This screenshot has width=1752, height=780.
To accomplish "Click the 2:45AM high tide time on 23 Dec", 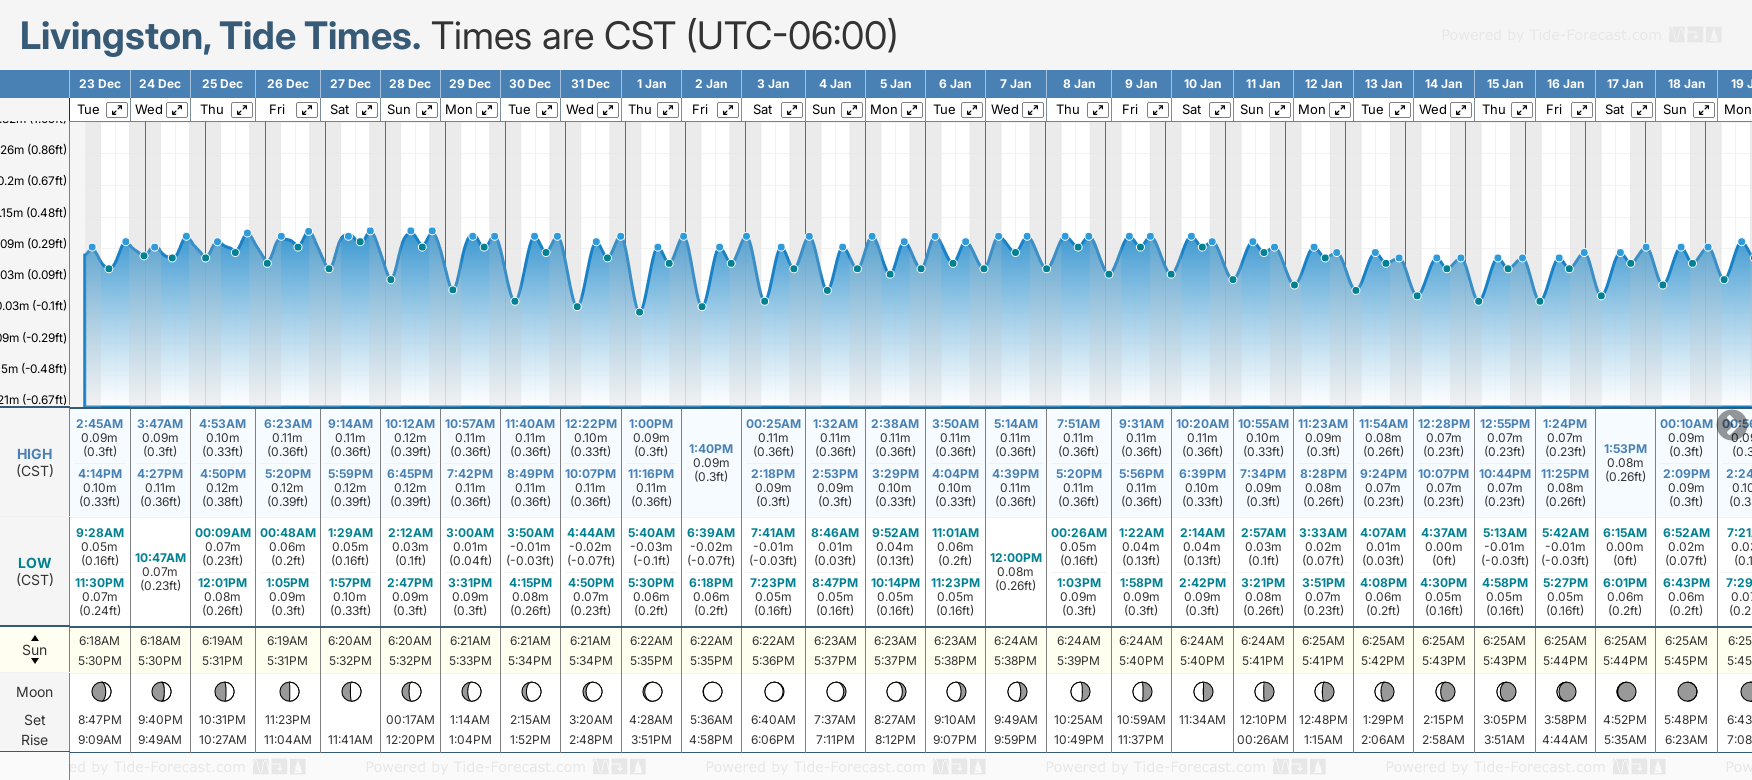I will [99, 424].
